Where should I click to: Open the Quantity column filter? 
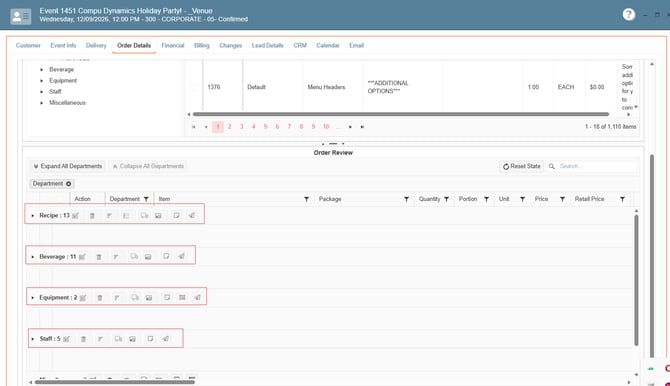[x=447, y=199]
